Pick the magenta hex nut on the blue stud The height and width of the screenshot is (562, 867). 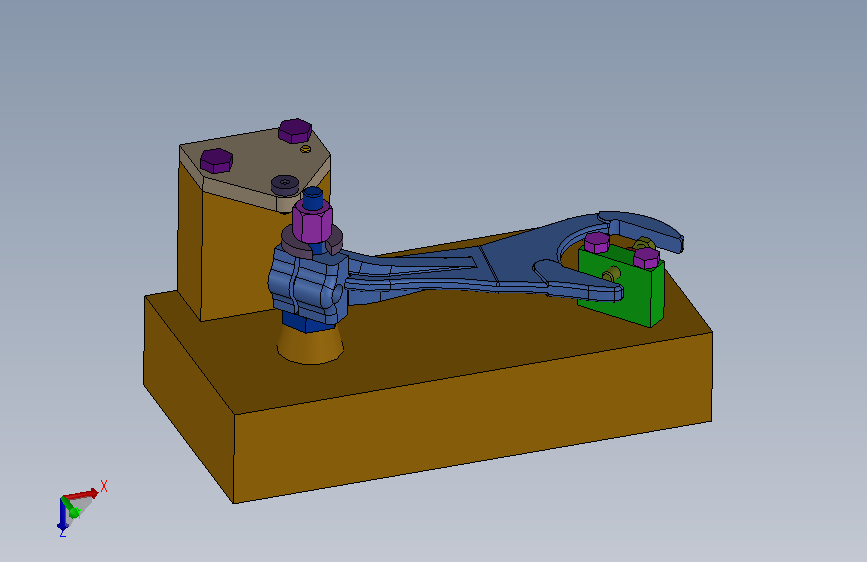pyautogui.click(x=312, y=221)
